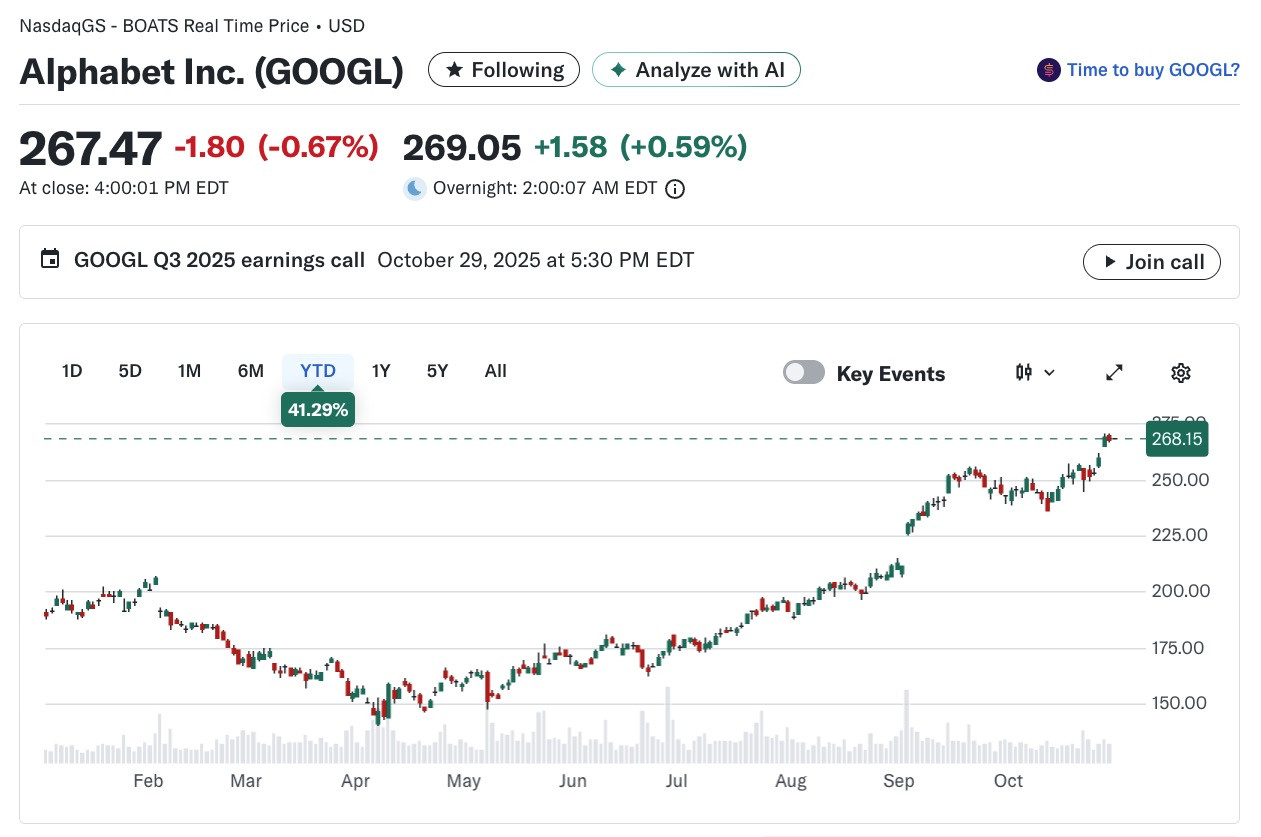1261x837 pixels.
Task: Toggle the Key Events switch
Action: 804,373
